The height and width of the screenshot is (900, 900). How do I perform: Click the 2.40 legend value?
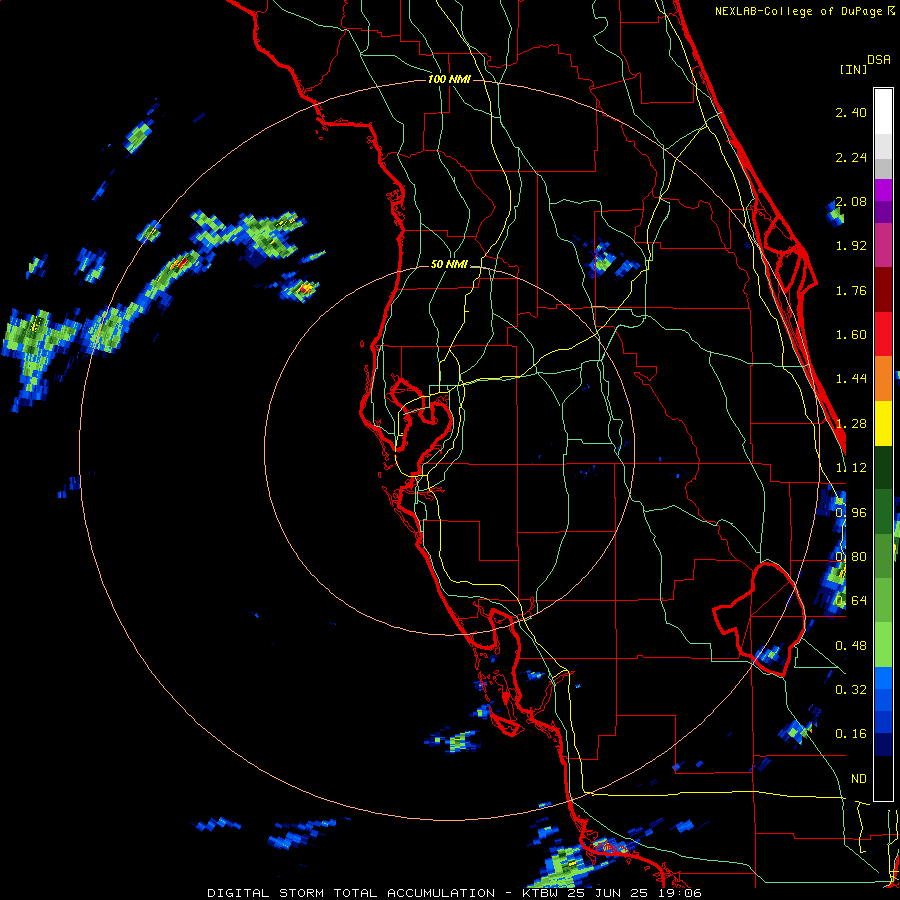coord(851,112)
